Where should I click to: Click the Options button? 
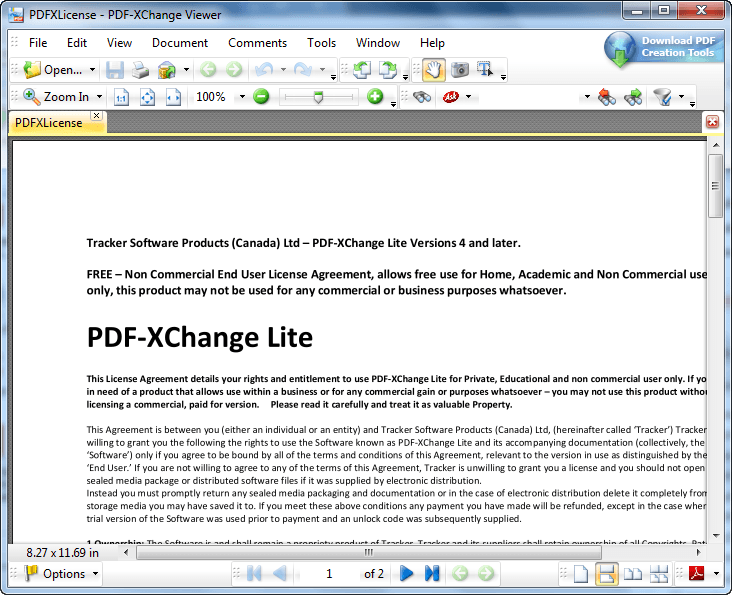(x=62, y=574)
